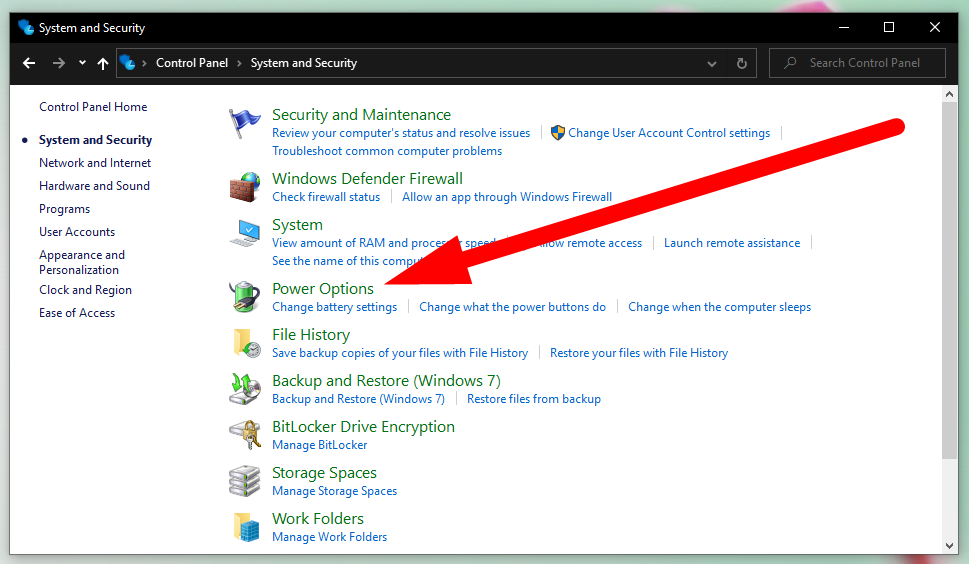The height and width of the screenshot is (564, 969).
Task: Open Windows Defender Firewall heading
Action: 367,179
